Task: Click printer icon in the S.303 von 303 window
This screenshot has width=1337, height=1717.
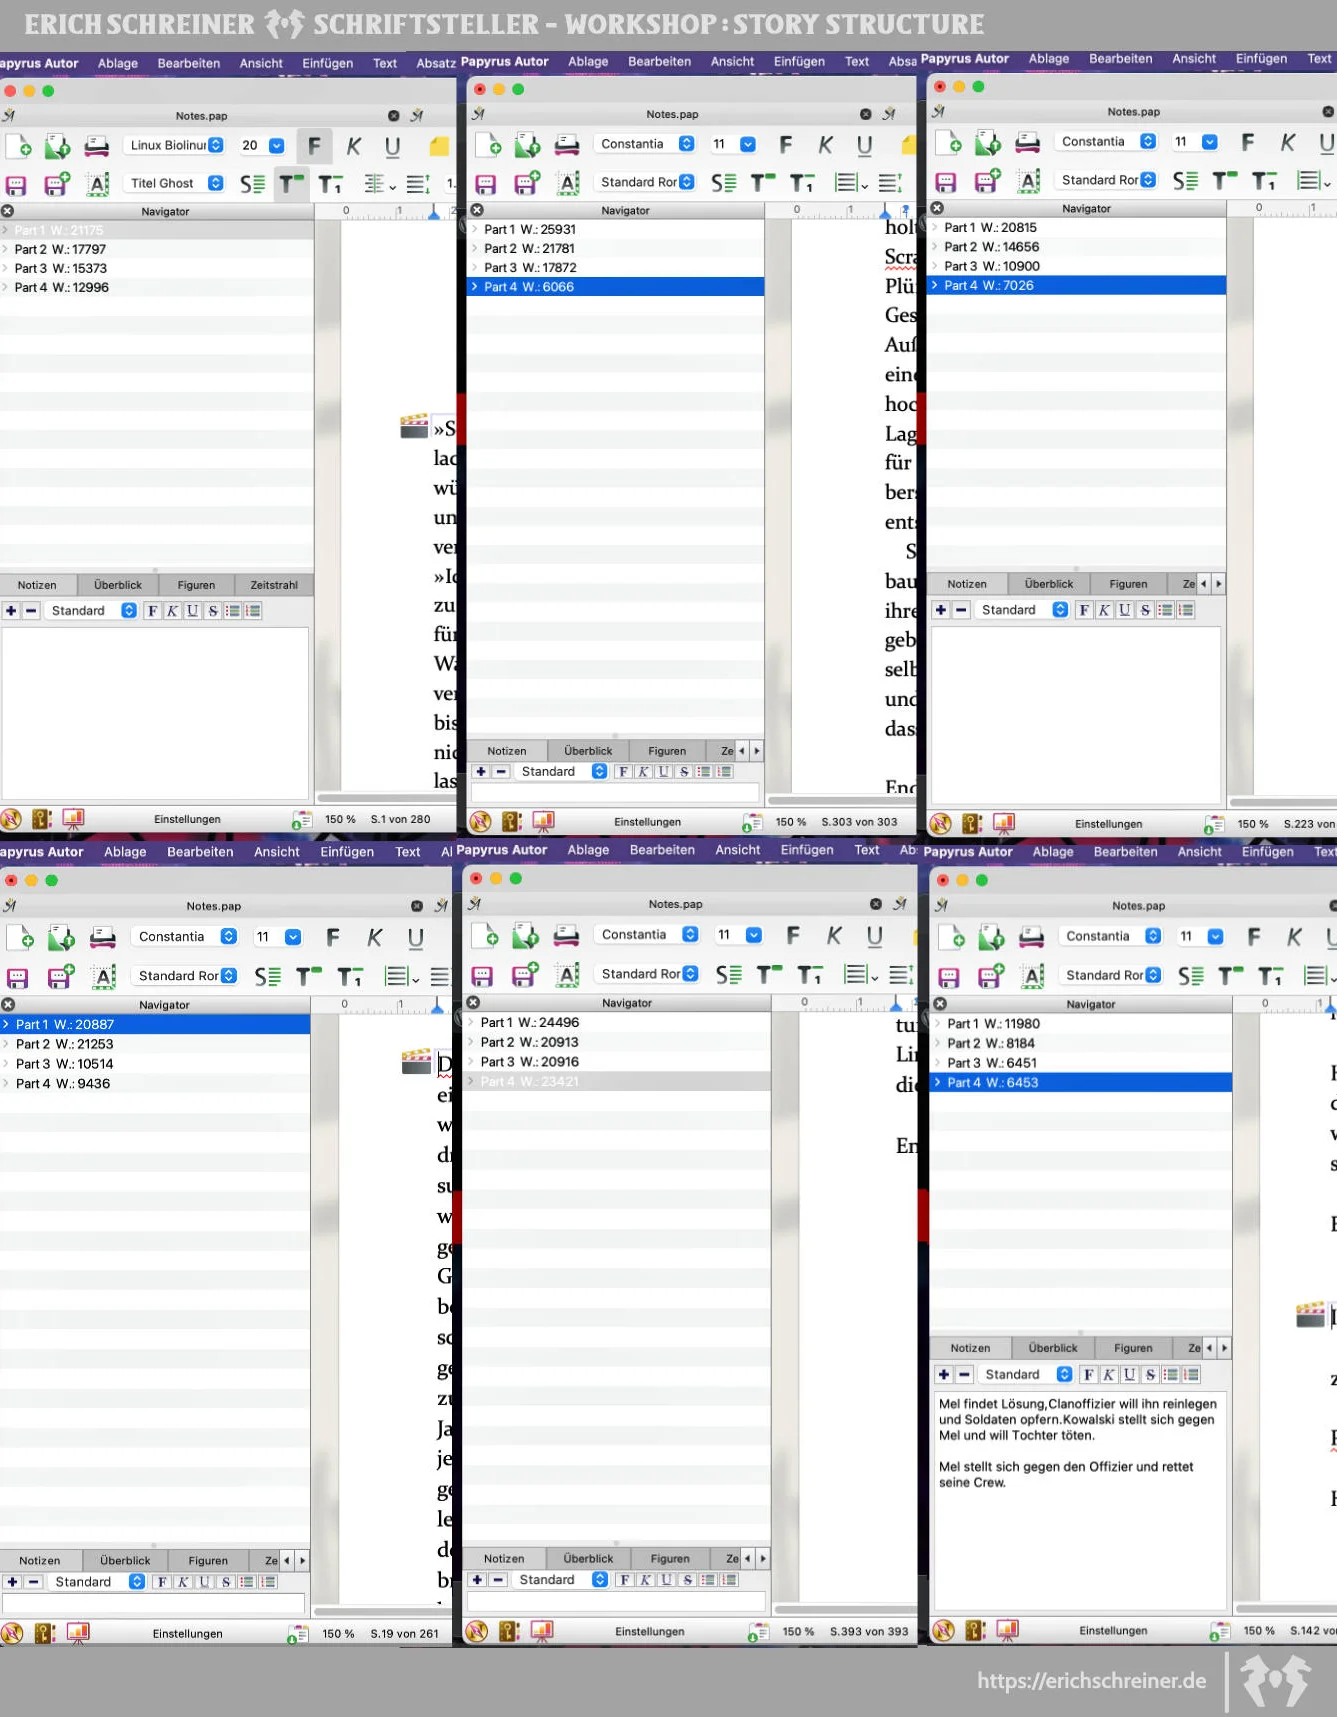Action: coord(567,145)
